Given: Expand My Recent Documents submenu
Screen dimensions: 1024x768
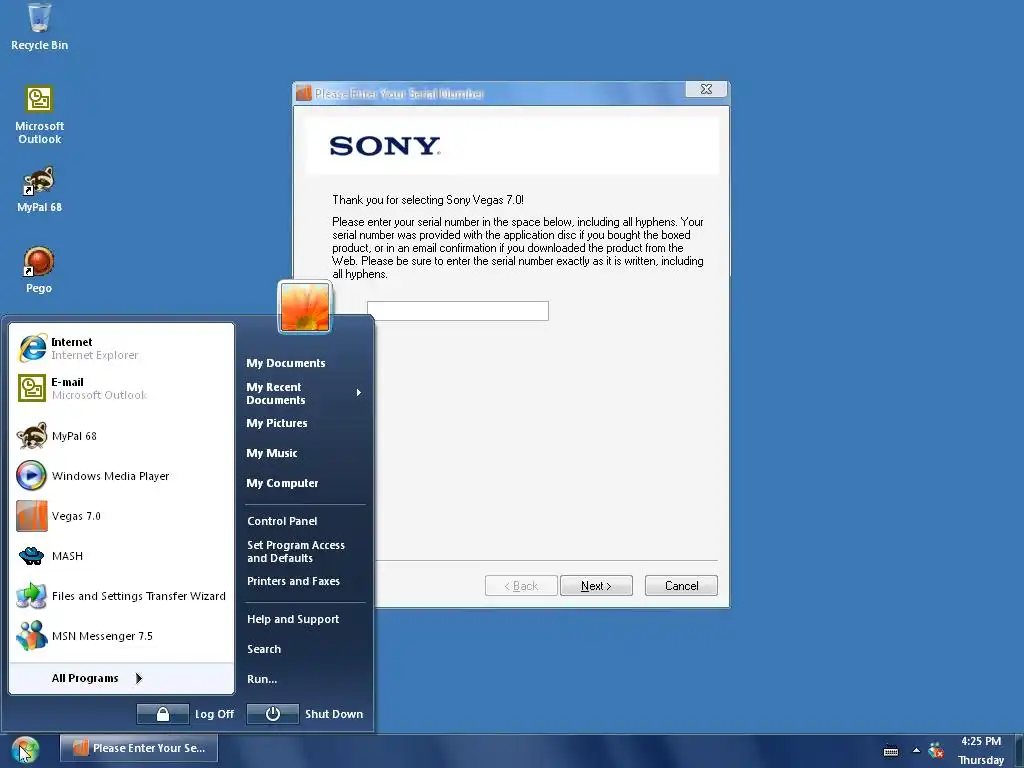Looking at the screenshot, I should [304, 393].
